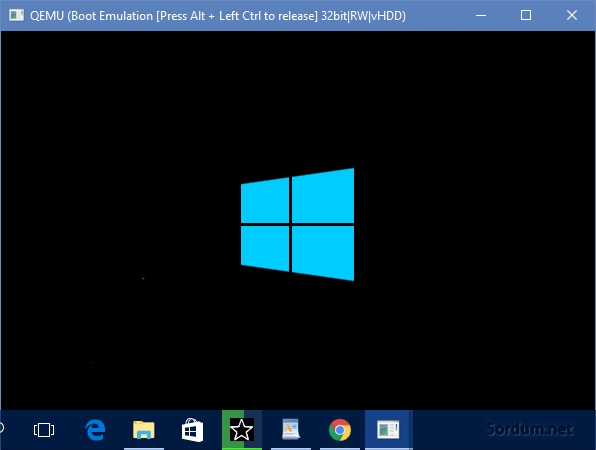Switch to Google Chrome on taskbar
596x450 pixels.
point(340,430)
